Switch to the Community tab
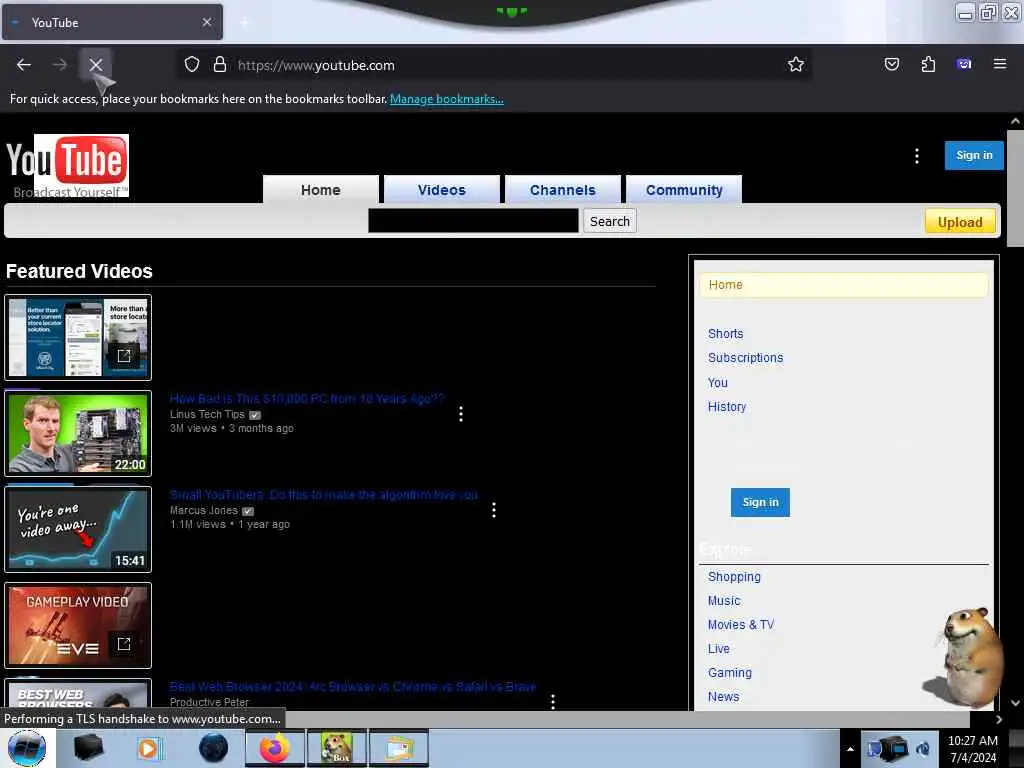Viewport: 1024px width, 768px height. pos(684,190)
